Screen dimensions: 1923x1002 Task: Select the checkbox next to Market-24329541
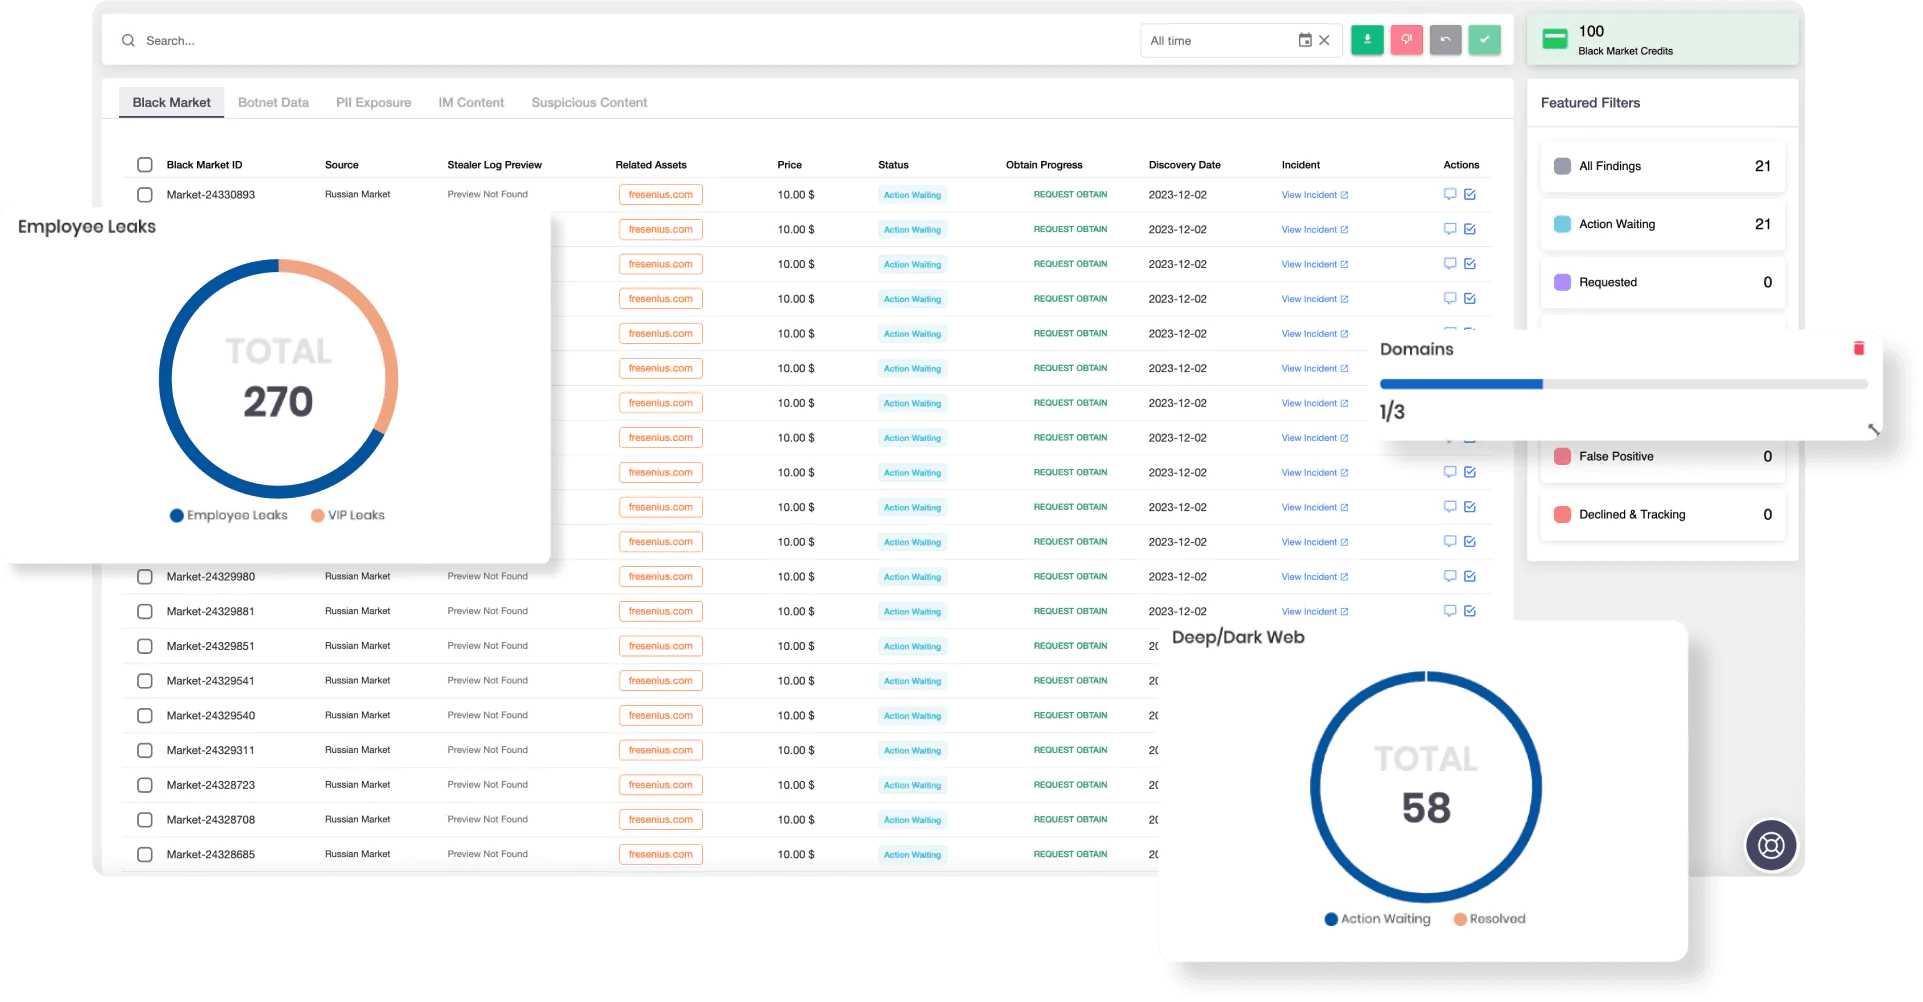(x=144, y=680)
